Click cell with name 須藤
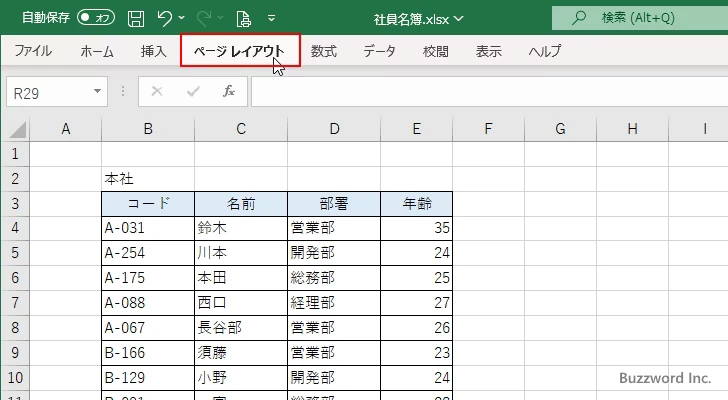728x400 pixels. (241, 353)
